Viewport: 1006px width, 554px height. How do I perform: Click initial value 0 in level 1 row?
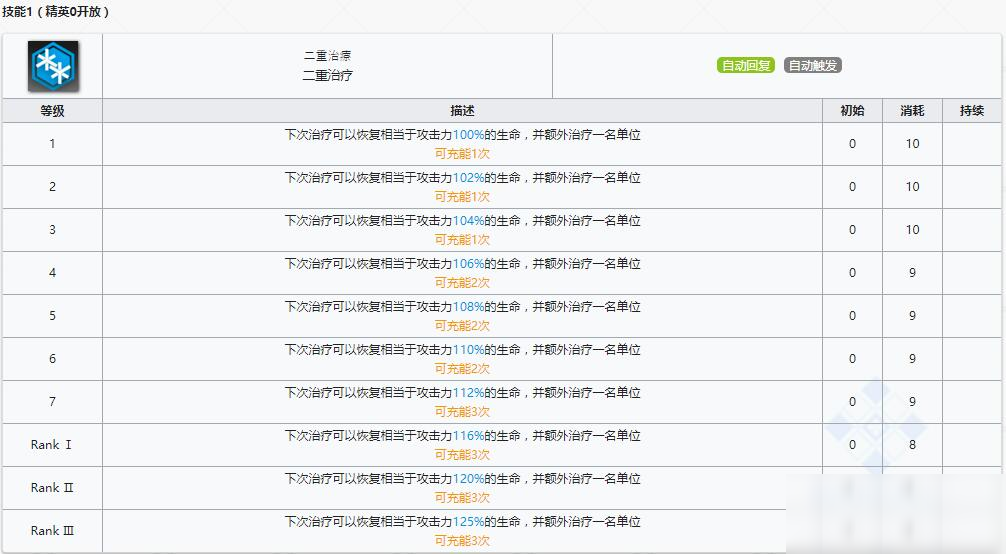pos(852,144)
